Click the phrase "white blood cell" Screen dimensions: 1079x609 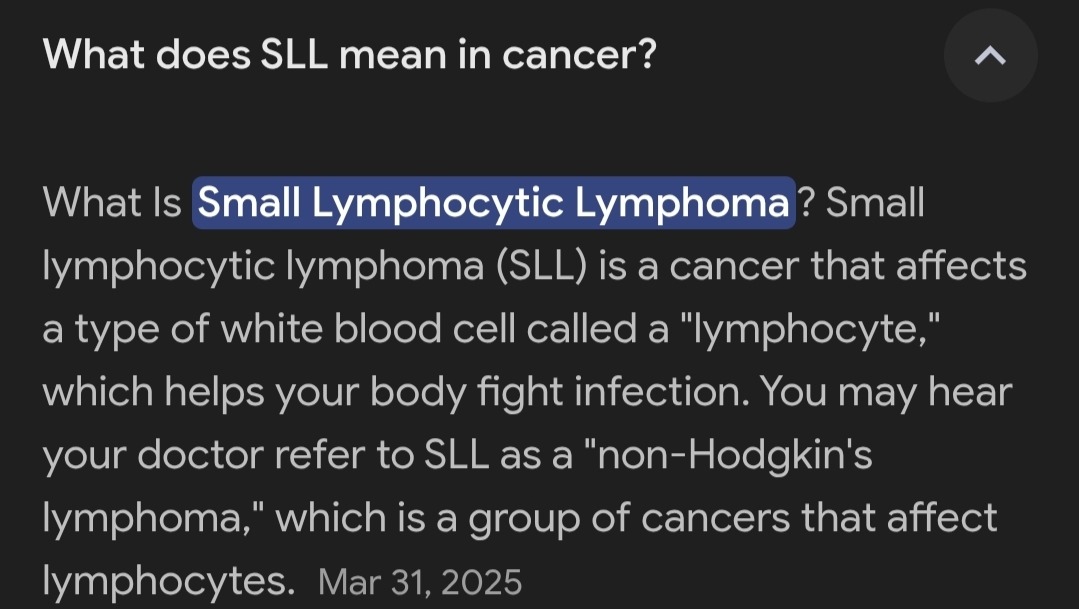pyautogui.click(x=367, y=328)
